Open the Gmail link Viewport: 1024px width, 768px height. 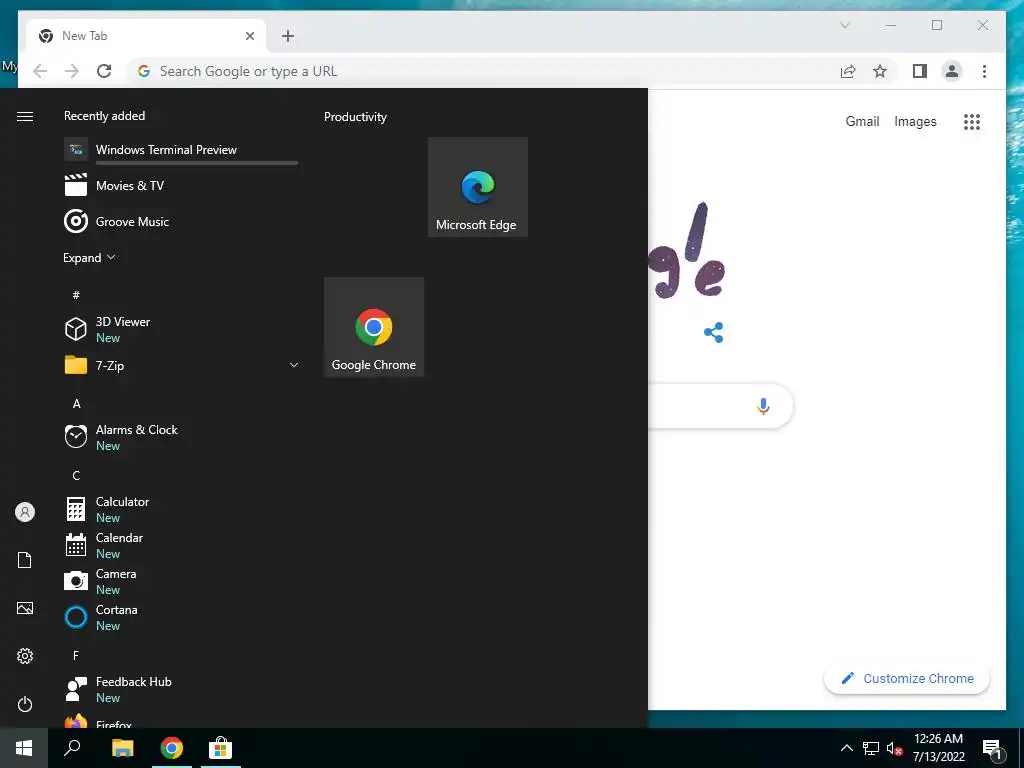click(862, 121)
